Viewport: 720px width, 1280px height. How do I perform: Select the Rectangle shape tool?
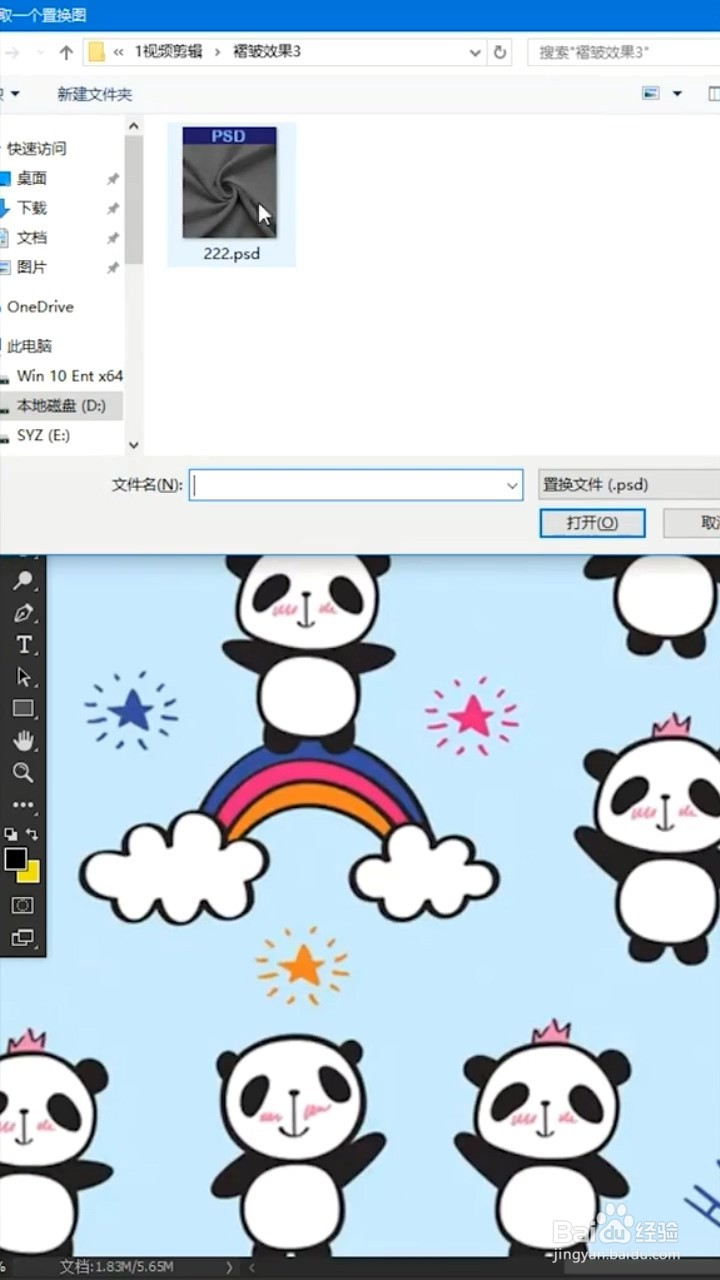[23, 708]
